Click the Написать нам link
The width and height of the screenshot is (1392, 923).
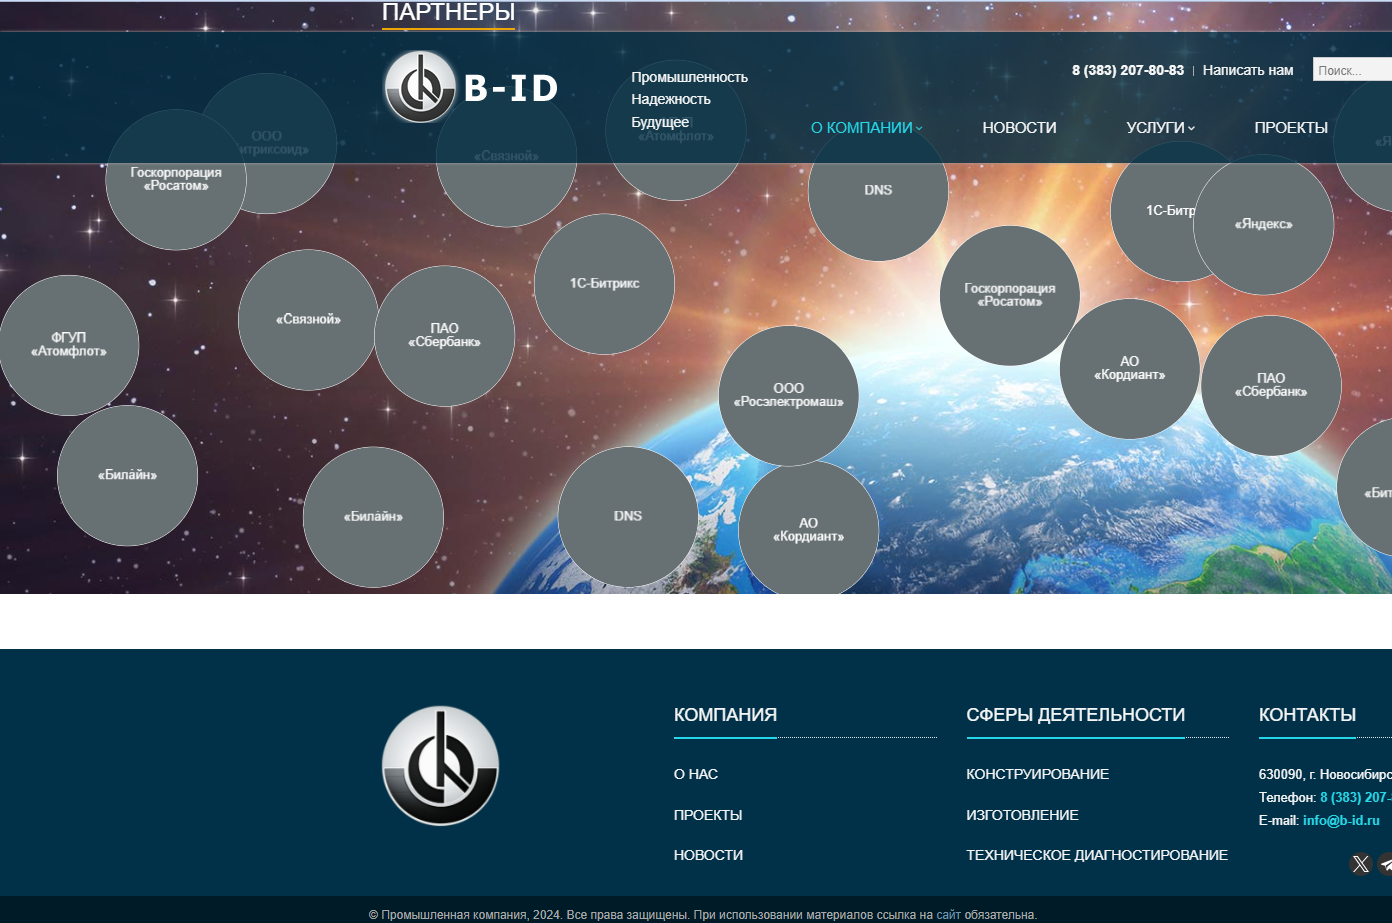[1247, 70]
